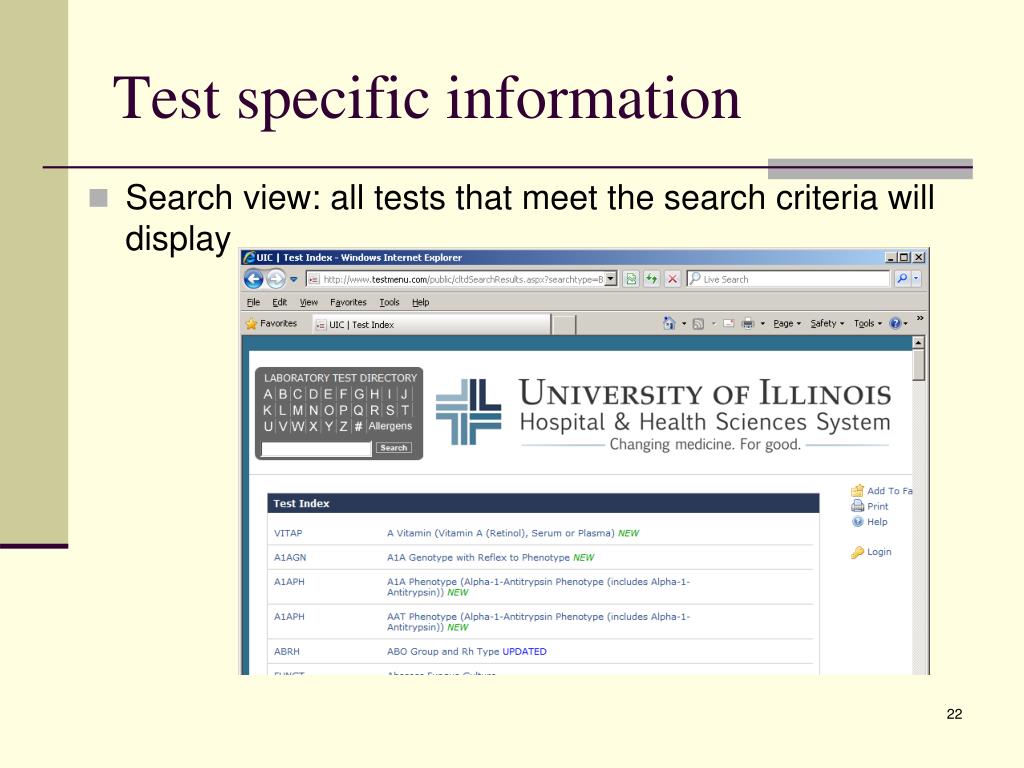Select letter M in test directory
This screenshot has width=1024, height=768.
click(298, 411)
